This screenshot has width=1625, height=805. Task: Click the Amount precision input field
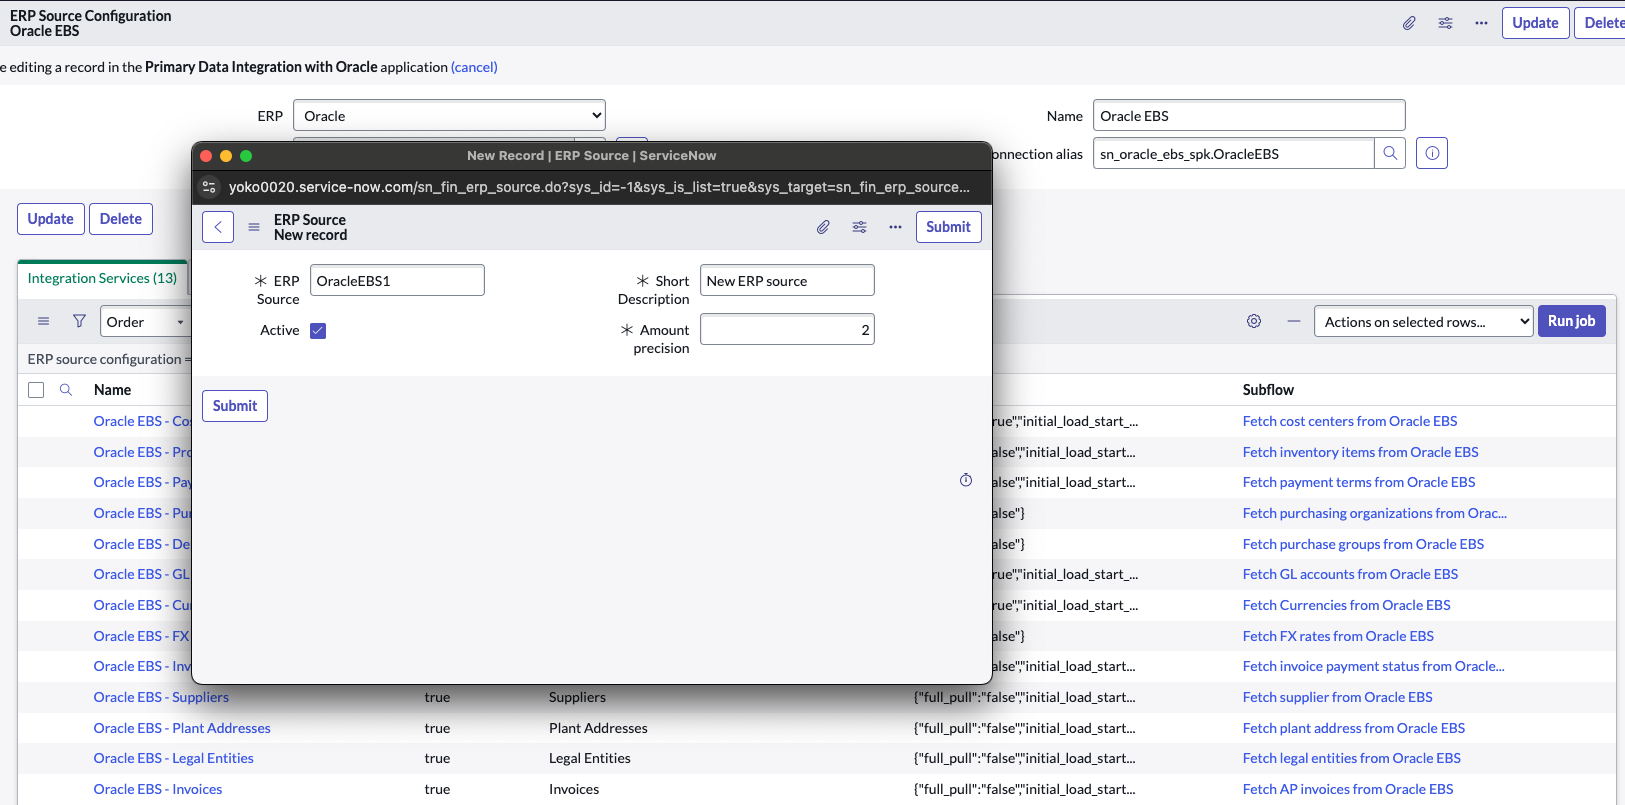(x=787, y=329)
